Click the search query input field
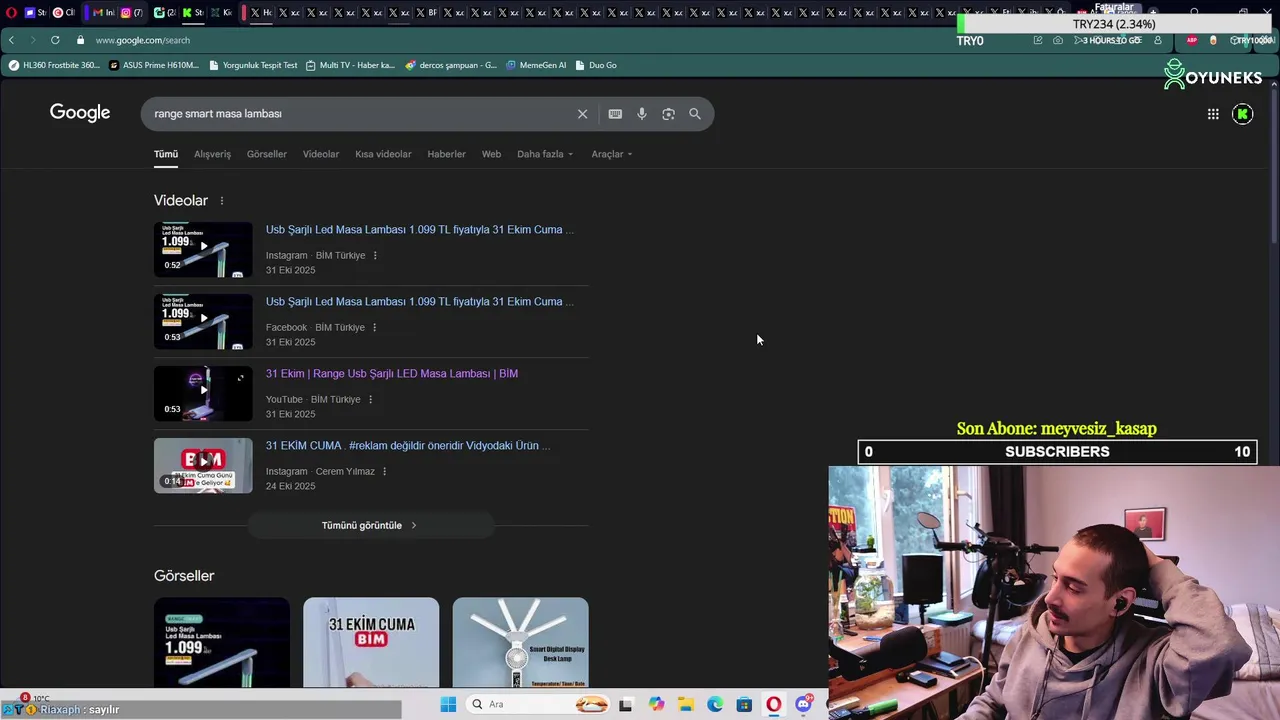The image size is (1280, 720). [360, 114]
